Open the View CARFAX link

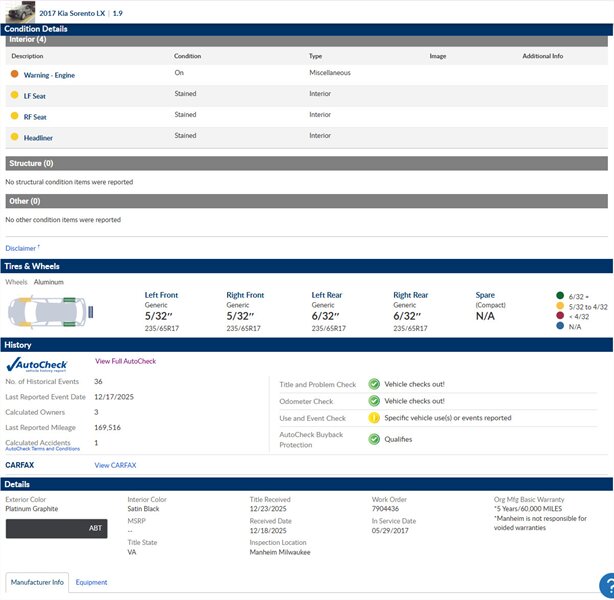click(x=115, y=465)
